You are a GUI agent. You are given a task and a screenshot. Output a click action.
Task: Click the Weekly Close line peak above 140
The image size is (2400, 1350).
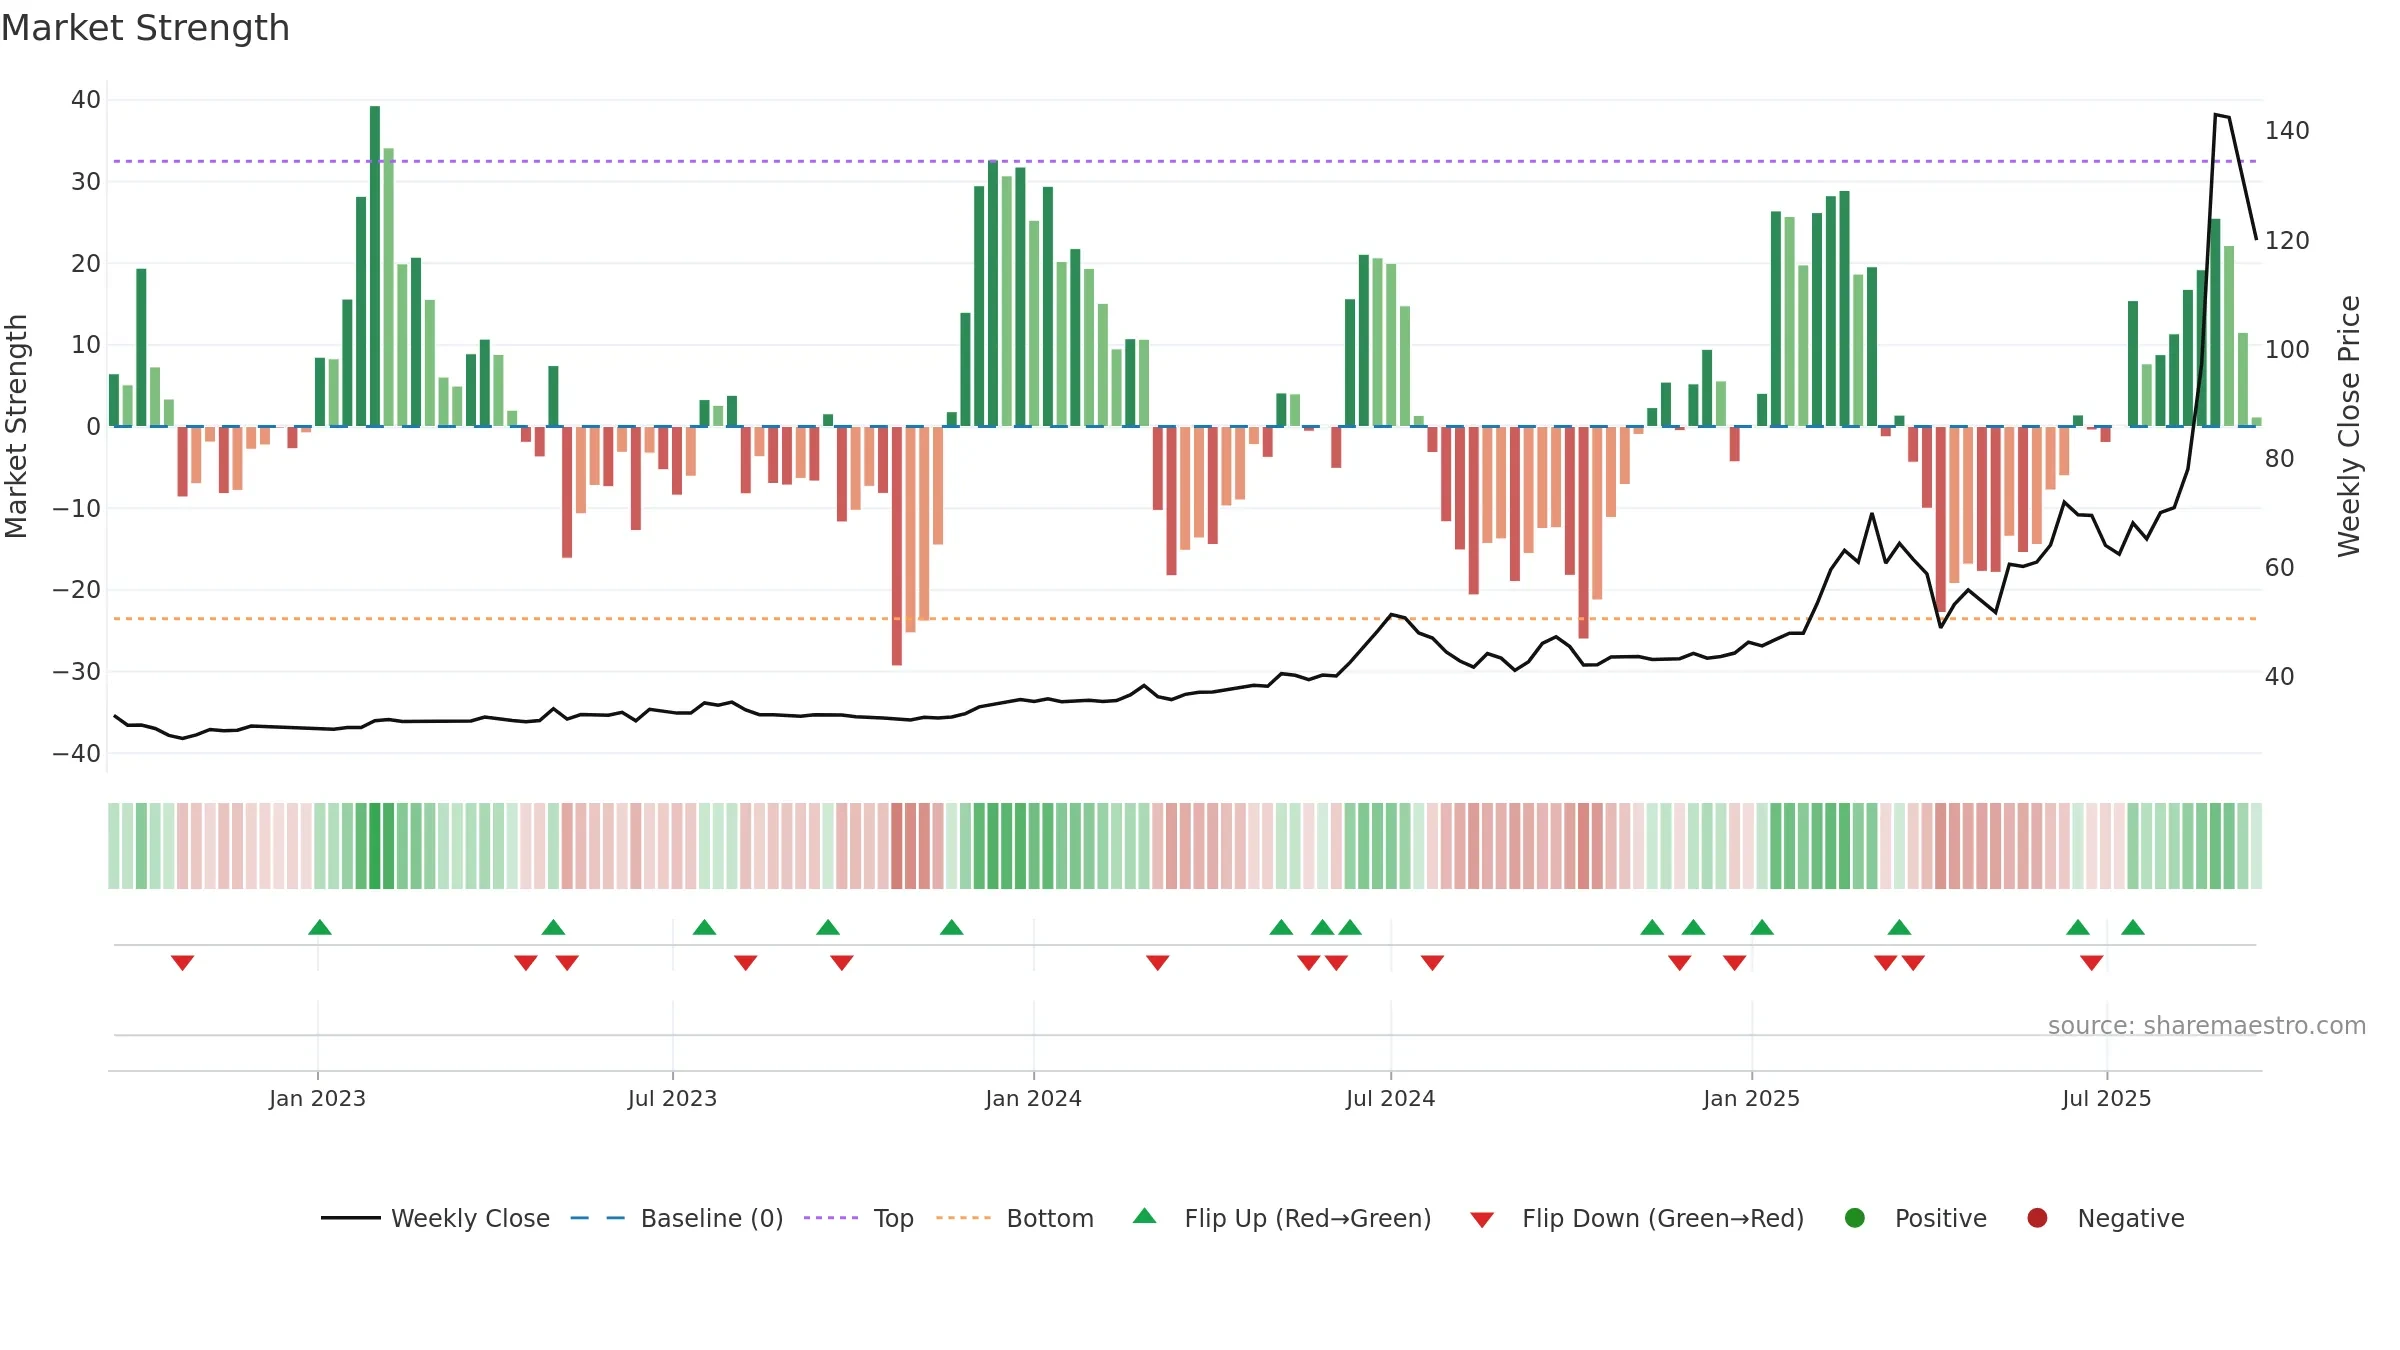2216,115
